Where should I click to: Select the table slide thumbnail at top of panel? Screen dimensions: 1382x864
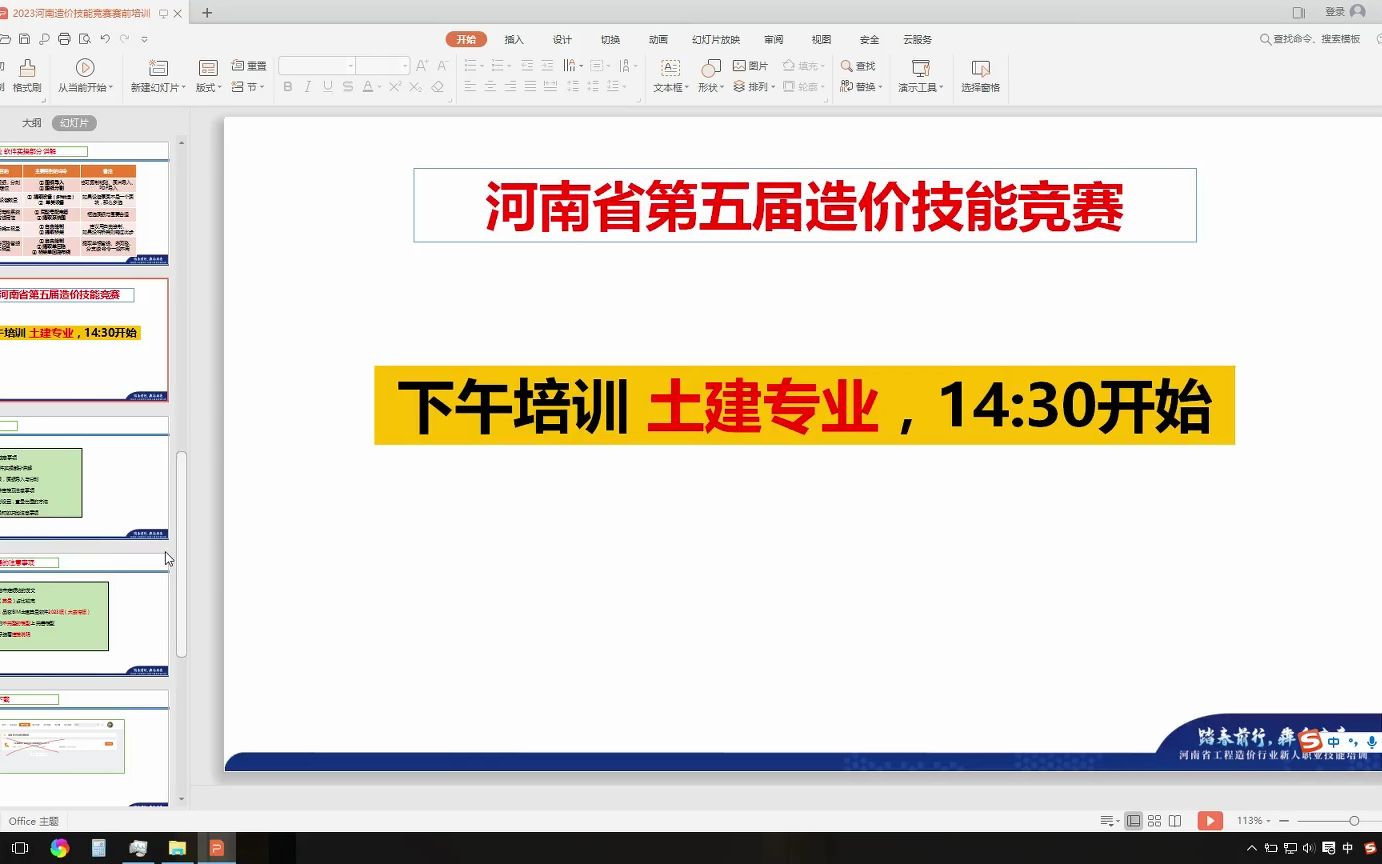point(84,205)
